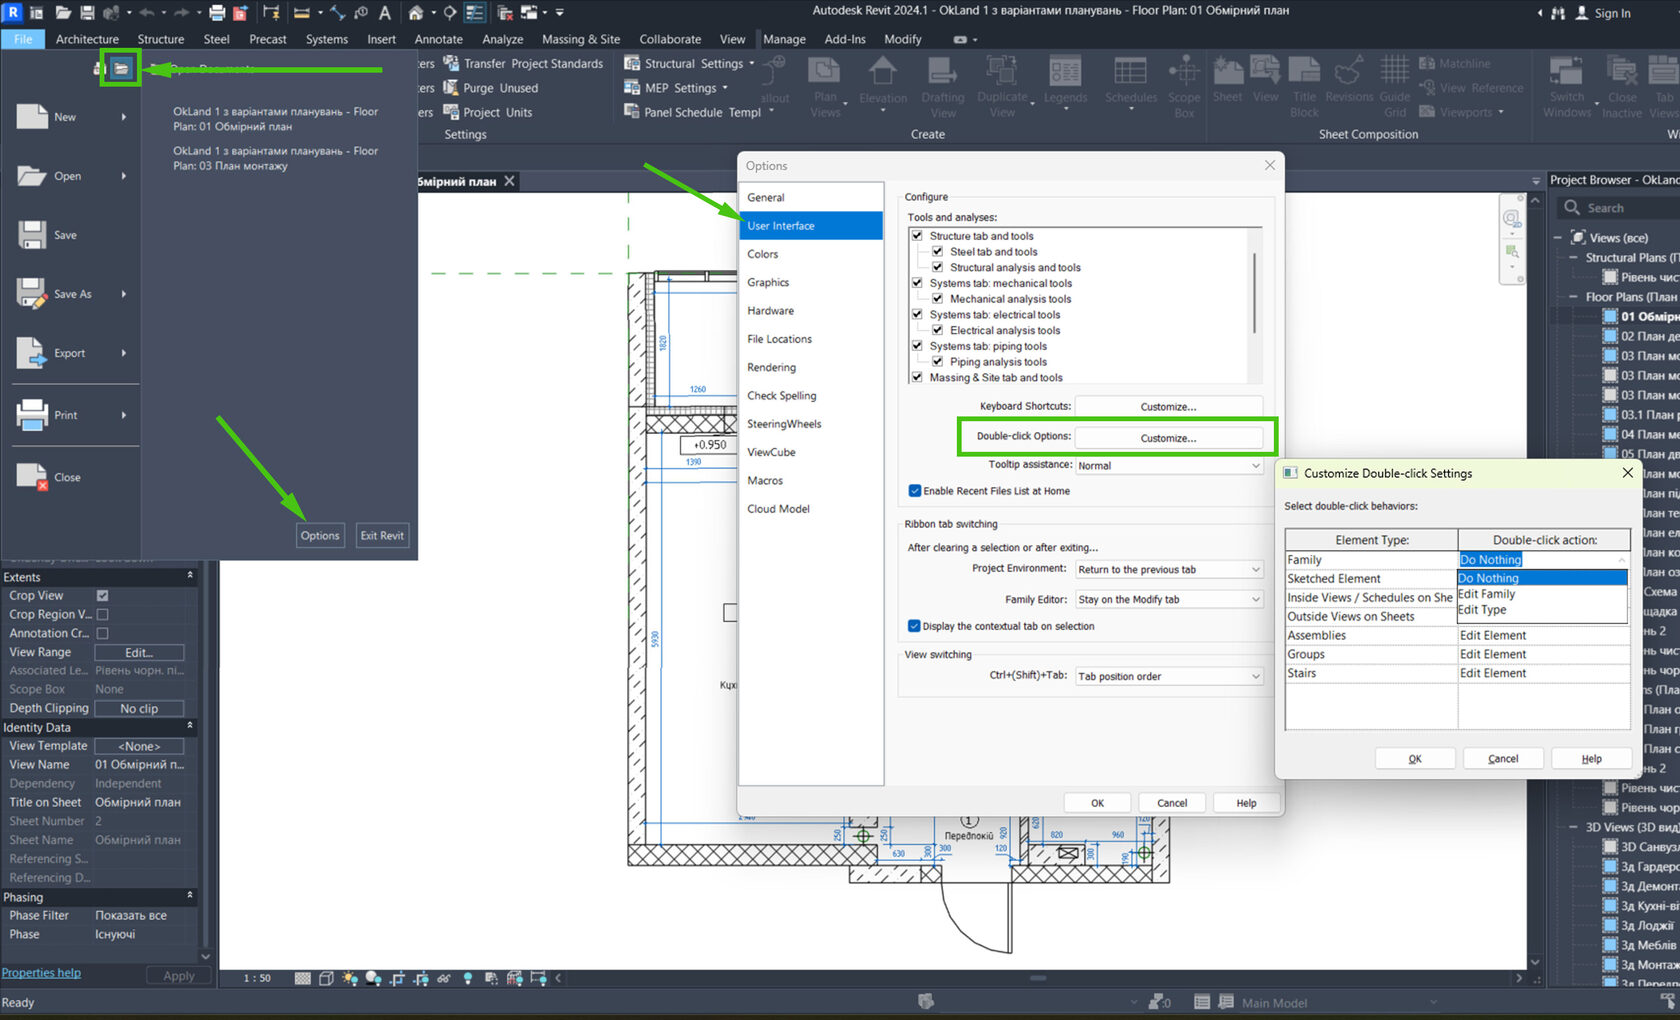Toggle the Crop View checkbox in Properties
Image resolution: width=1680 pixels, height=1020 pixels.
(x=102, y=596)
